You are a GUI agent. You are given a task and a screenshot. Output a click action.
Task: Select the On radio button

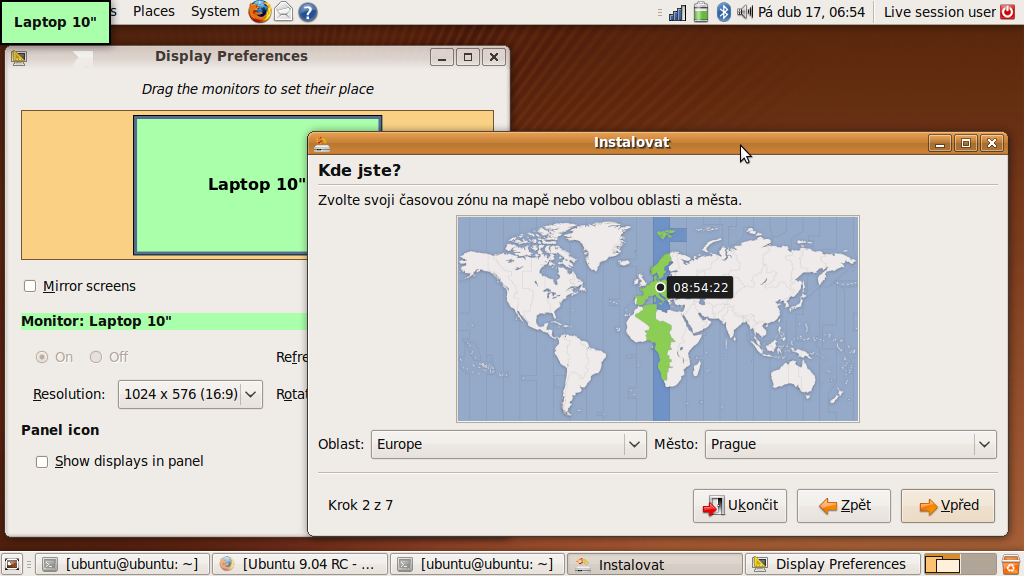pos(42,357)
